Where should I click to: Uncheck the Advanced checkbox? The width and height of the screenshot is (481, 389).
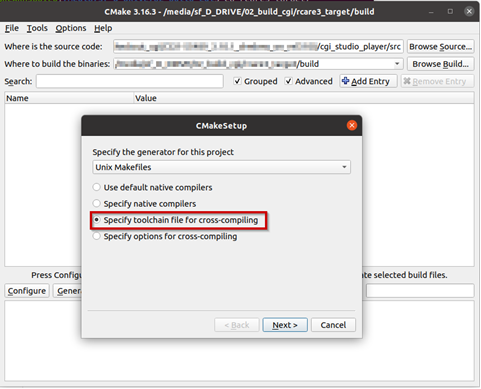click(x=288, y=81)
